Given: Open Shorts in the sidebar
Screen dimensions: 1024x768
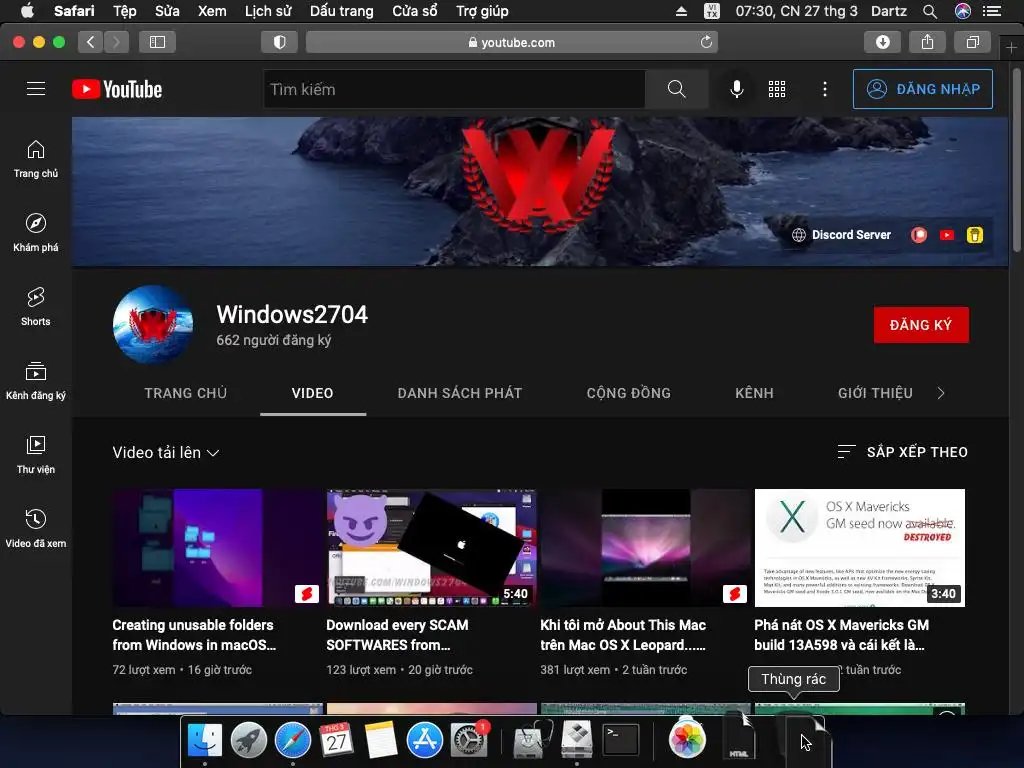Looking at the screenshot, I should click(36, 306).
